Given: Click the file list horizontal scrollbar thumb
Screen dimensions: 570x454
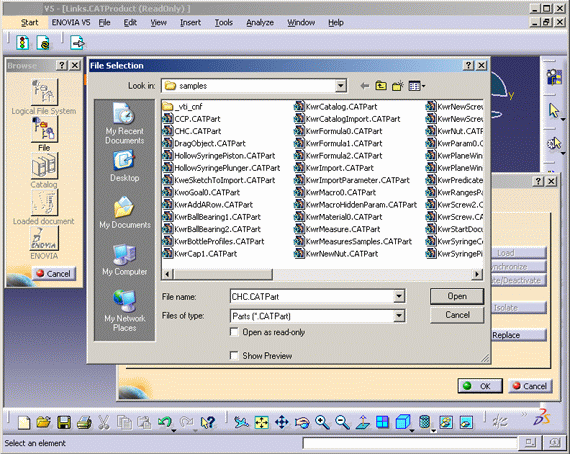Looking at the screenshot, I should pyautogui.click(x=223, y=274).
